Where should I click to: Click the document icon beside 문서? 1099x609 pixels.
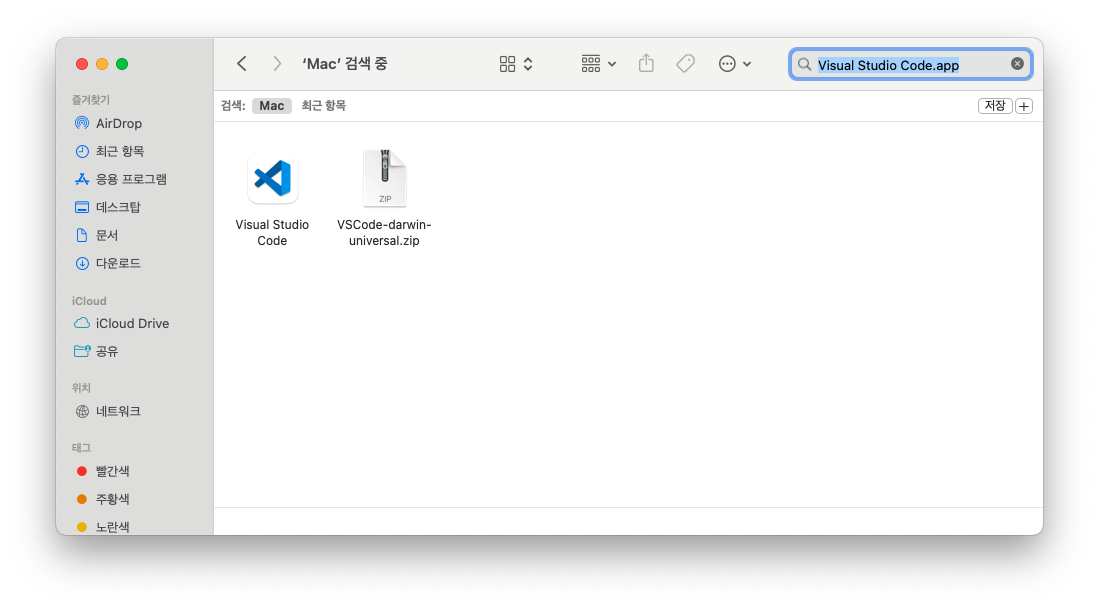point(82,235)
